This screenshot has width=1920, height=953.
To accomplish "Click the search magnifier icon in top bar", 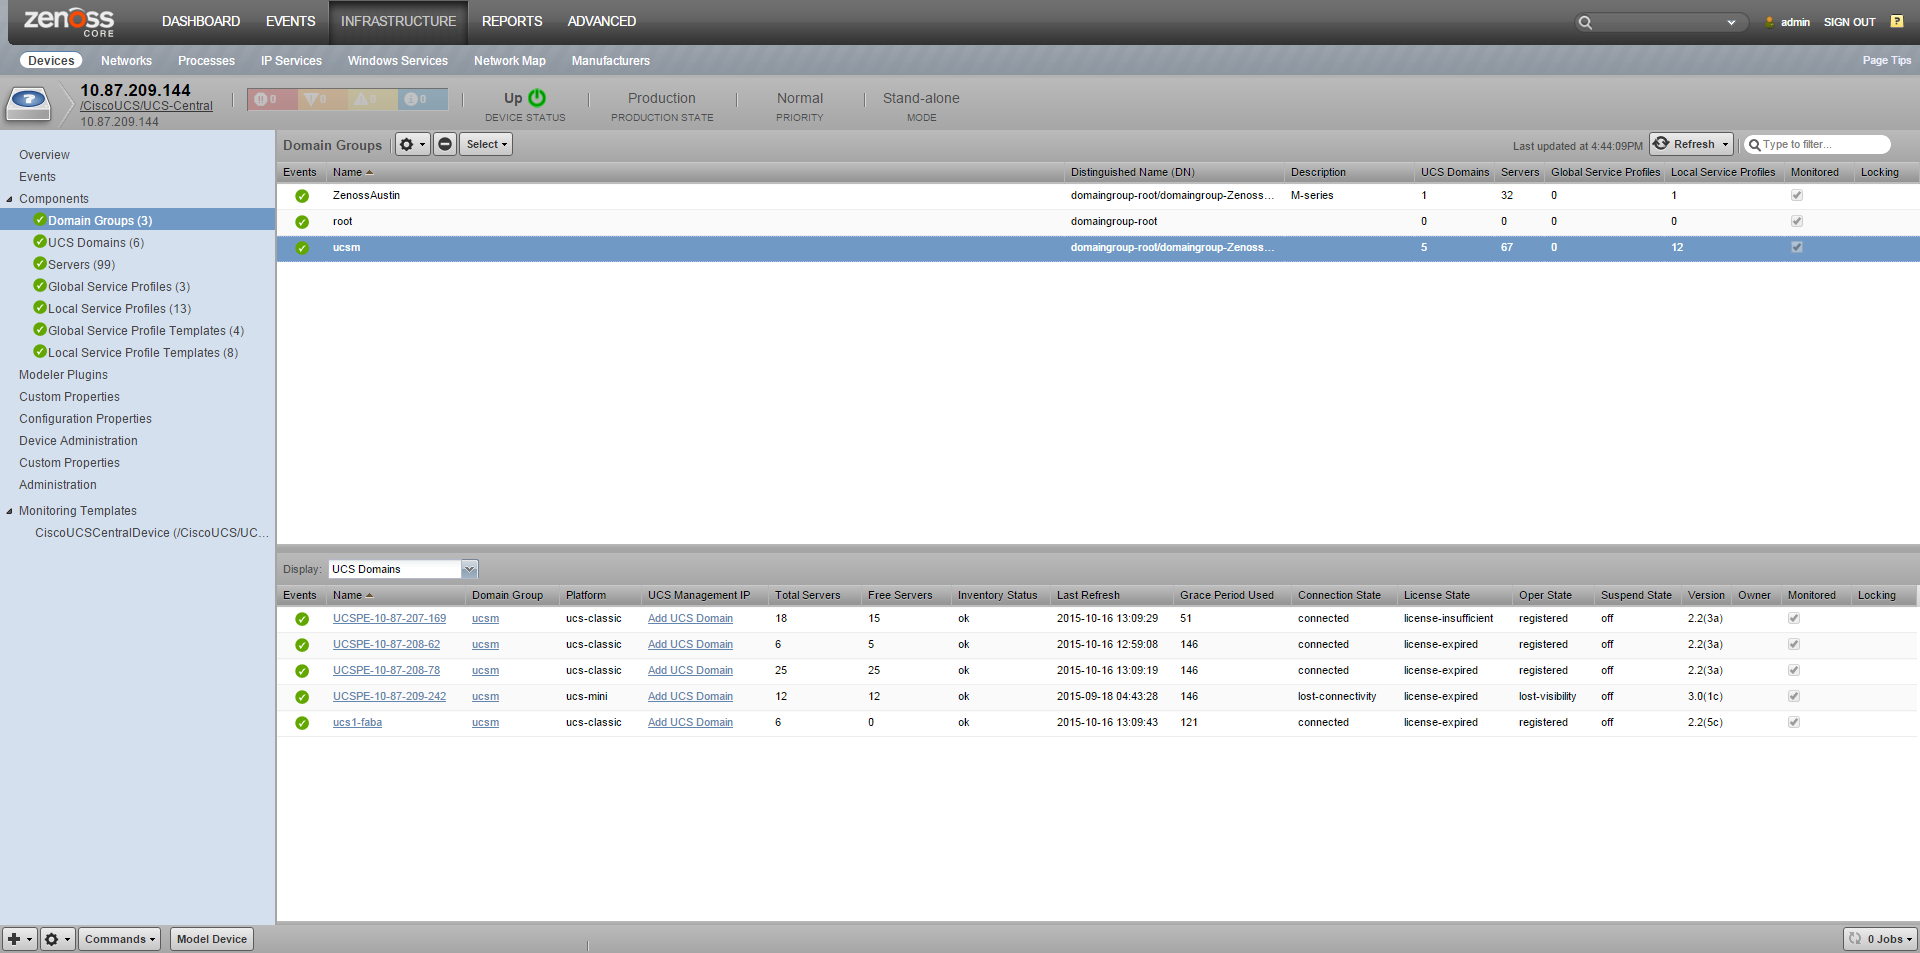I will point(1585,22).
